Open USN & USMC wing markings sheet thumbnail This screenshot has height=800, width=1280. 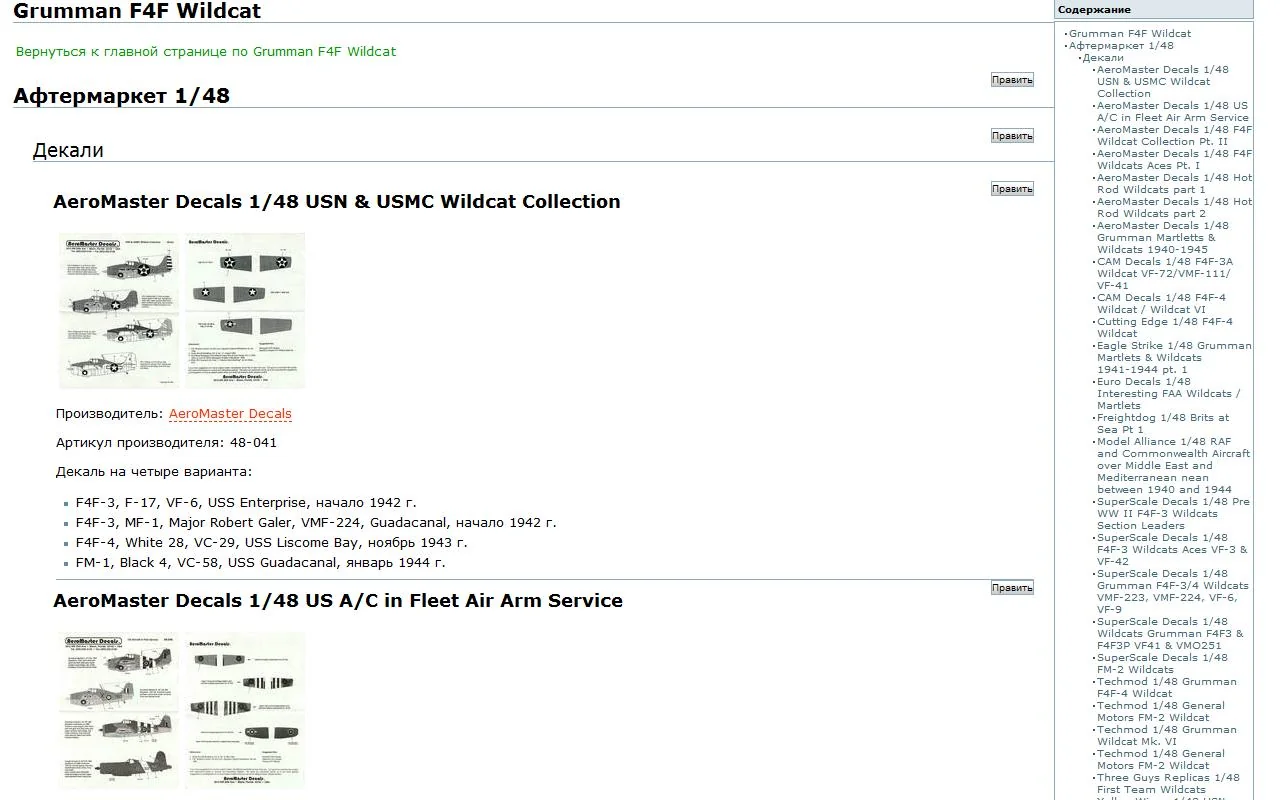[245, 311]
